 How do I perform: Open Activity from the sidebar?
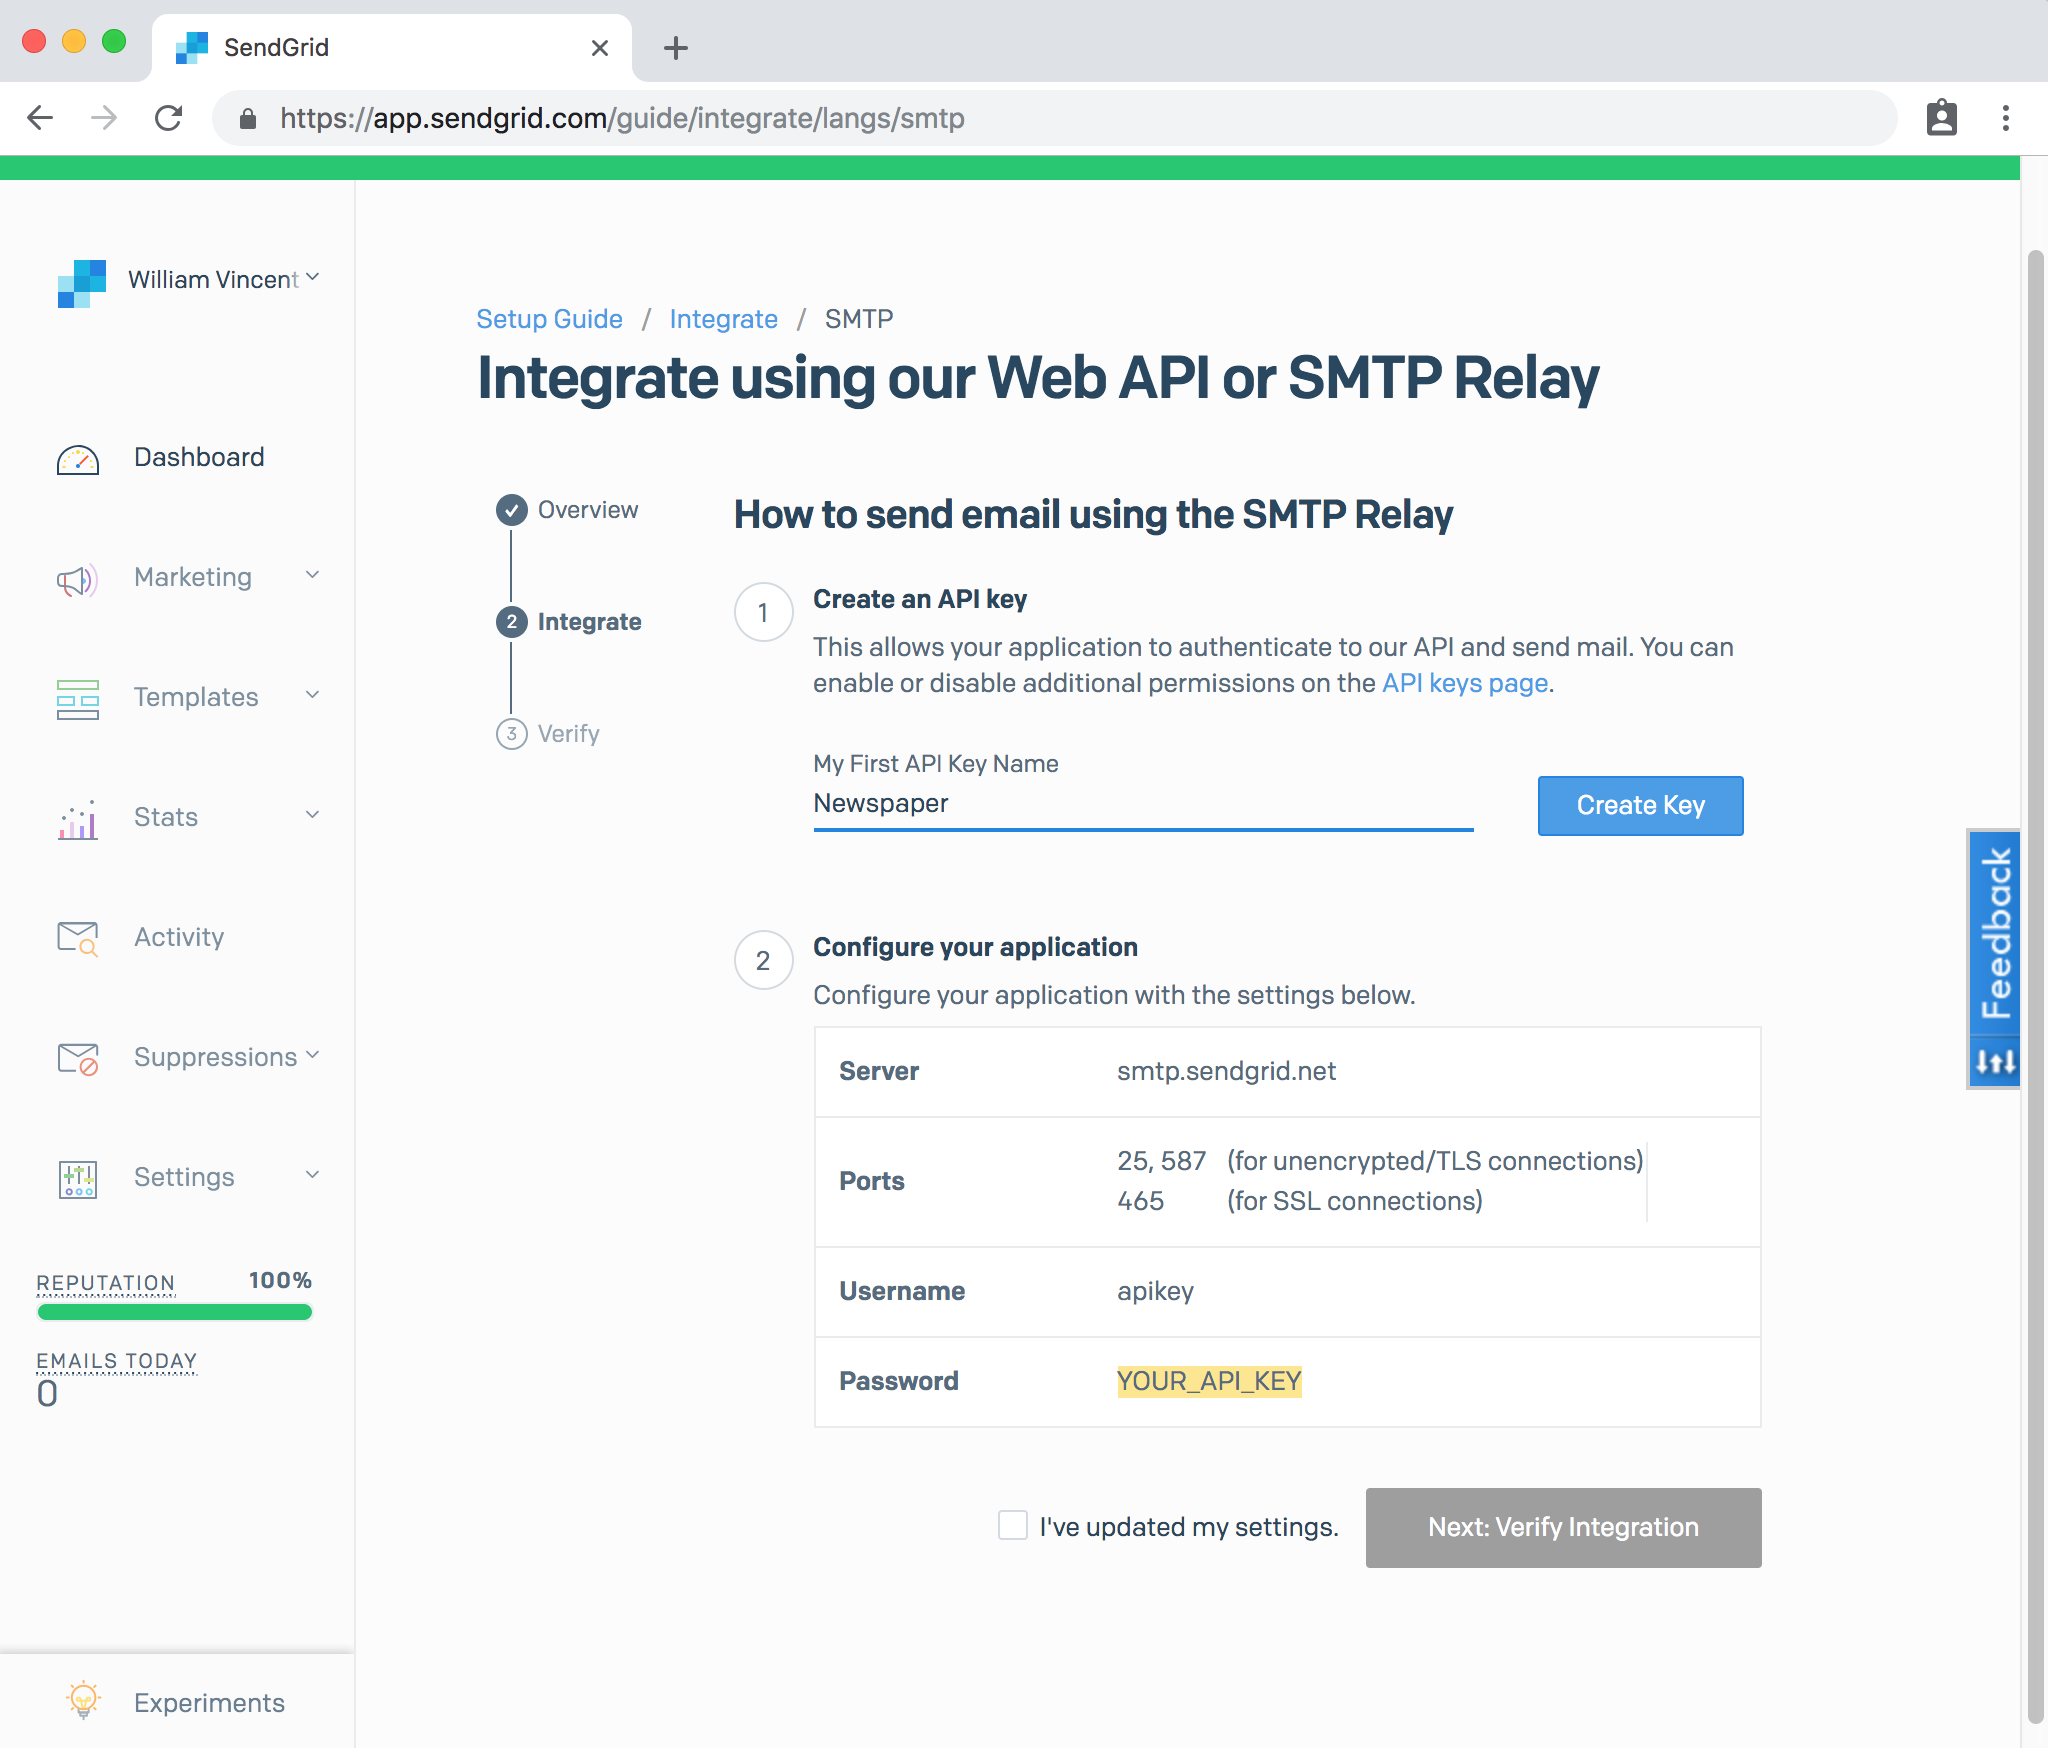179,938
